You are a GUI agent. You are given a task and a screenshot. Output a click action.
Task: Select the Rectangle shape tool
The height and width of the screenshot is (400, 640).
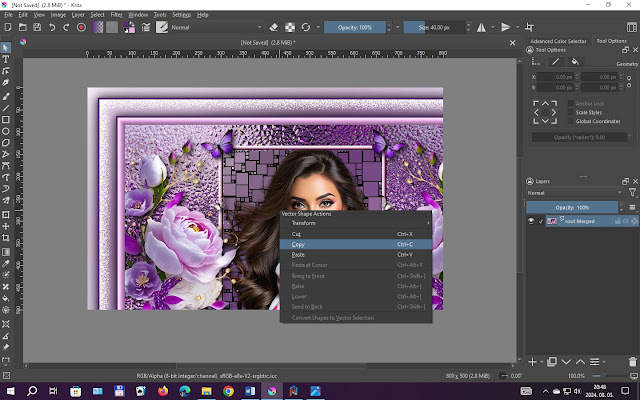click(6, 119)
